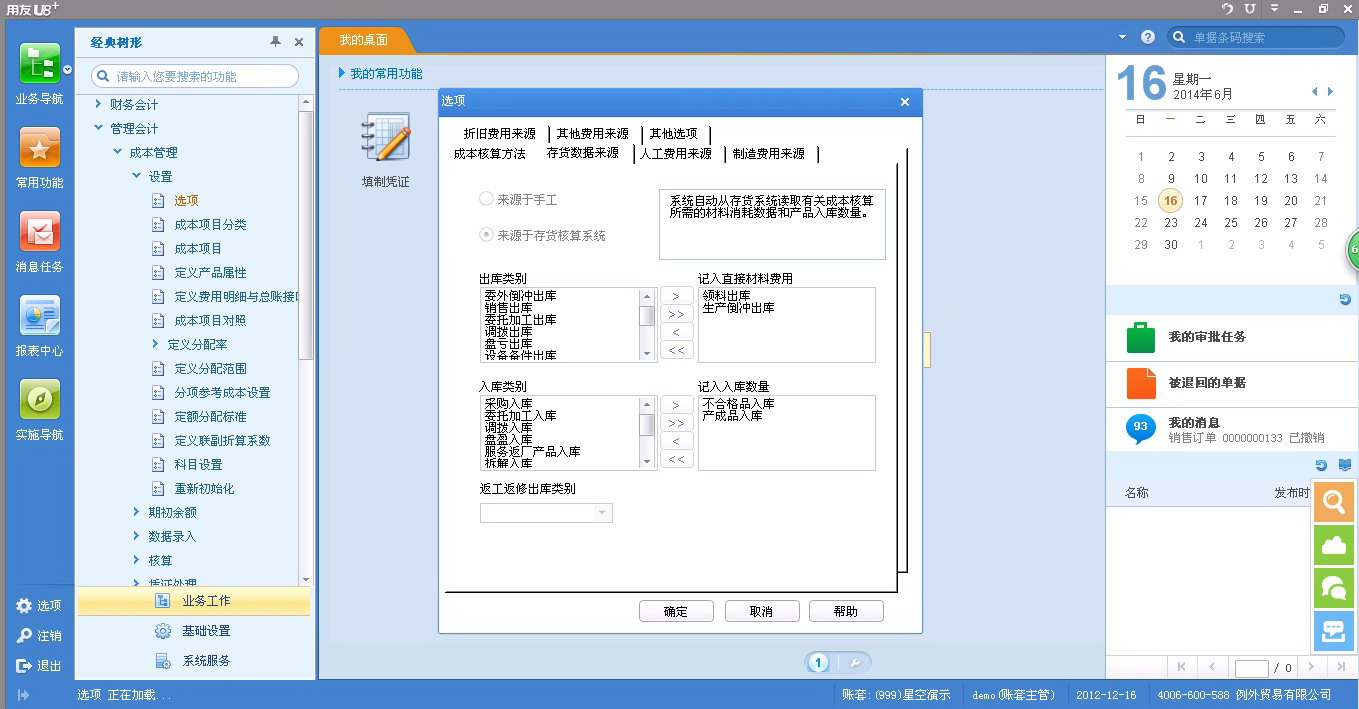Switch to 人工费用来源 tab
1359x709 pixels.
point(676,154)
